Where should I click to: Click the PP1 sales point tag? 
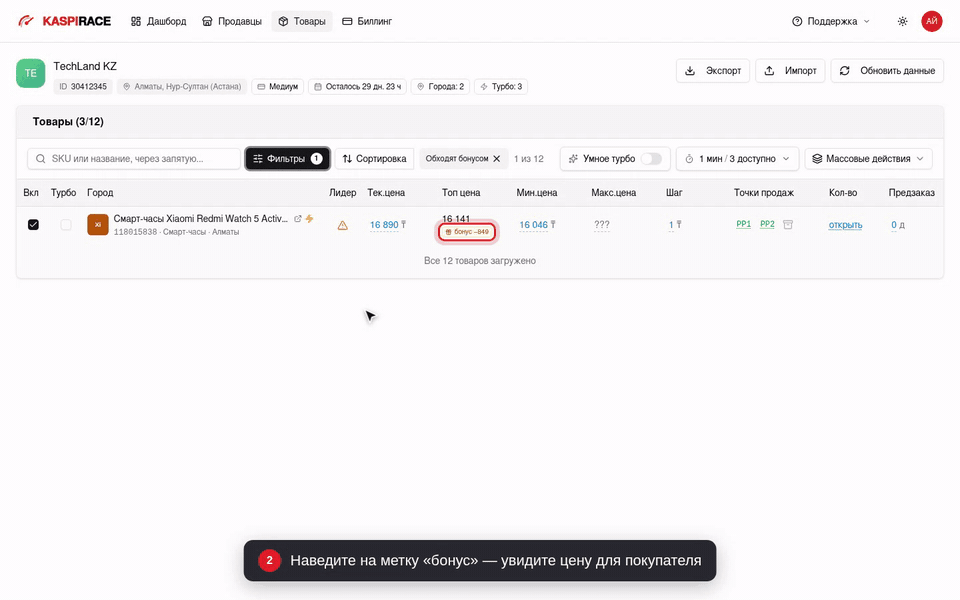[743, 224]
